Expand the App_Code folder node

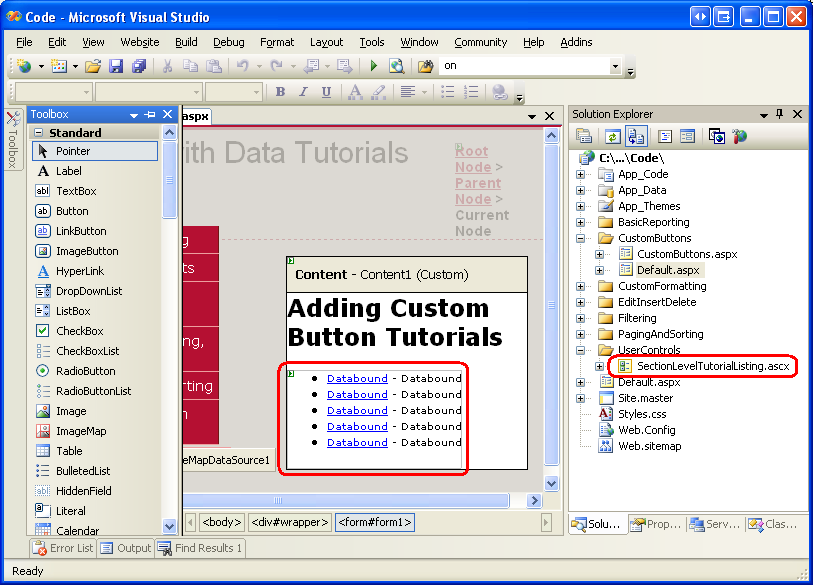coord(581,174)
